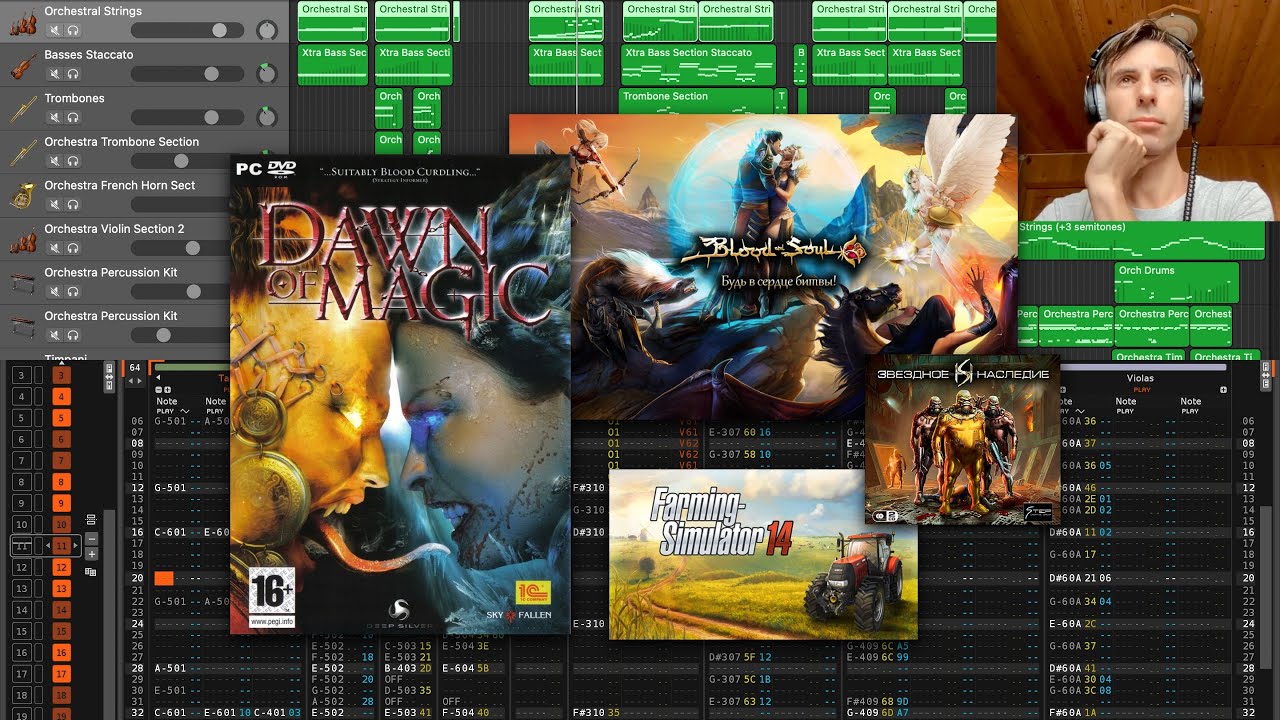Select the Xtra Bass Section Staccato region
Screen dimensions: 1280x720
click(x=698, y=65)
